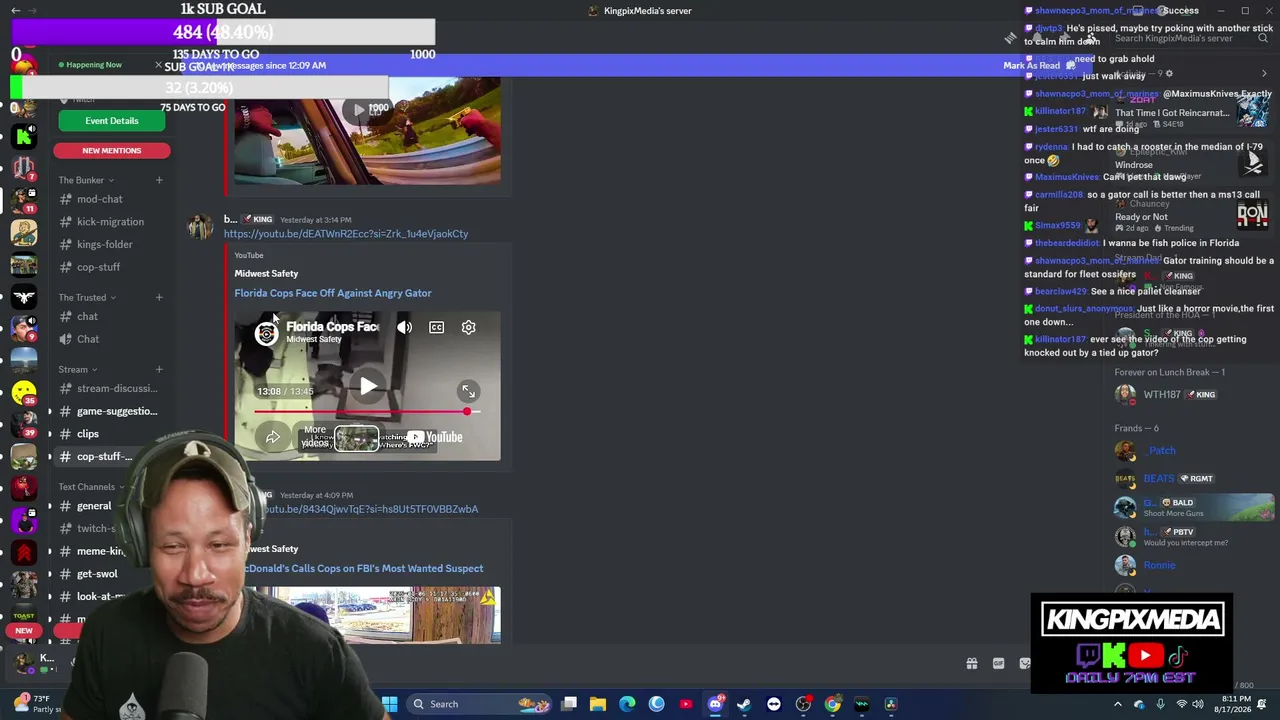The height and width of the screenshot is (720, 1280).
Task: Open the stream-discussion channel
Action: [110, 388]
